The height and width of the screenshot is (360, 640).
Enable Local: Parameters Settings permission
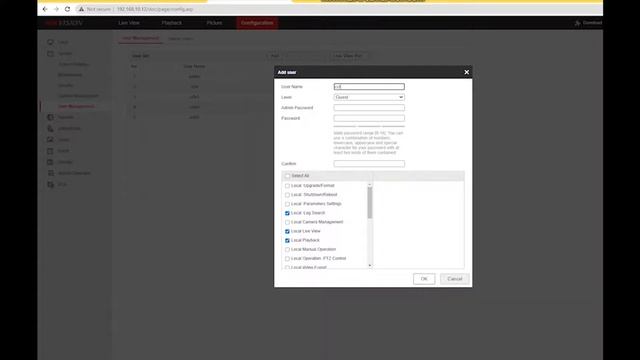(287, 204)
